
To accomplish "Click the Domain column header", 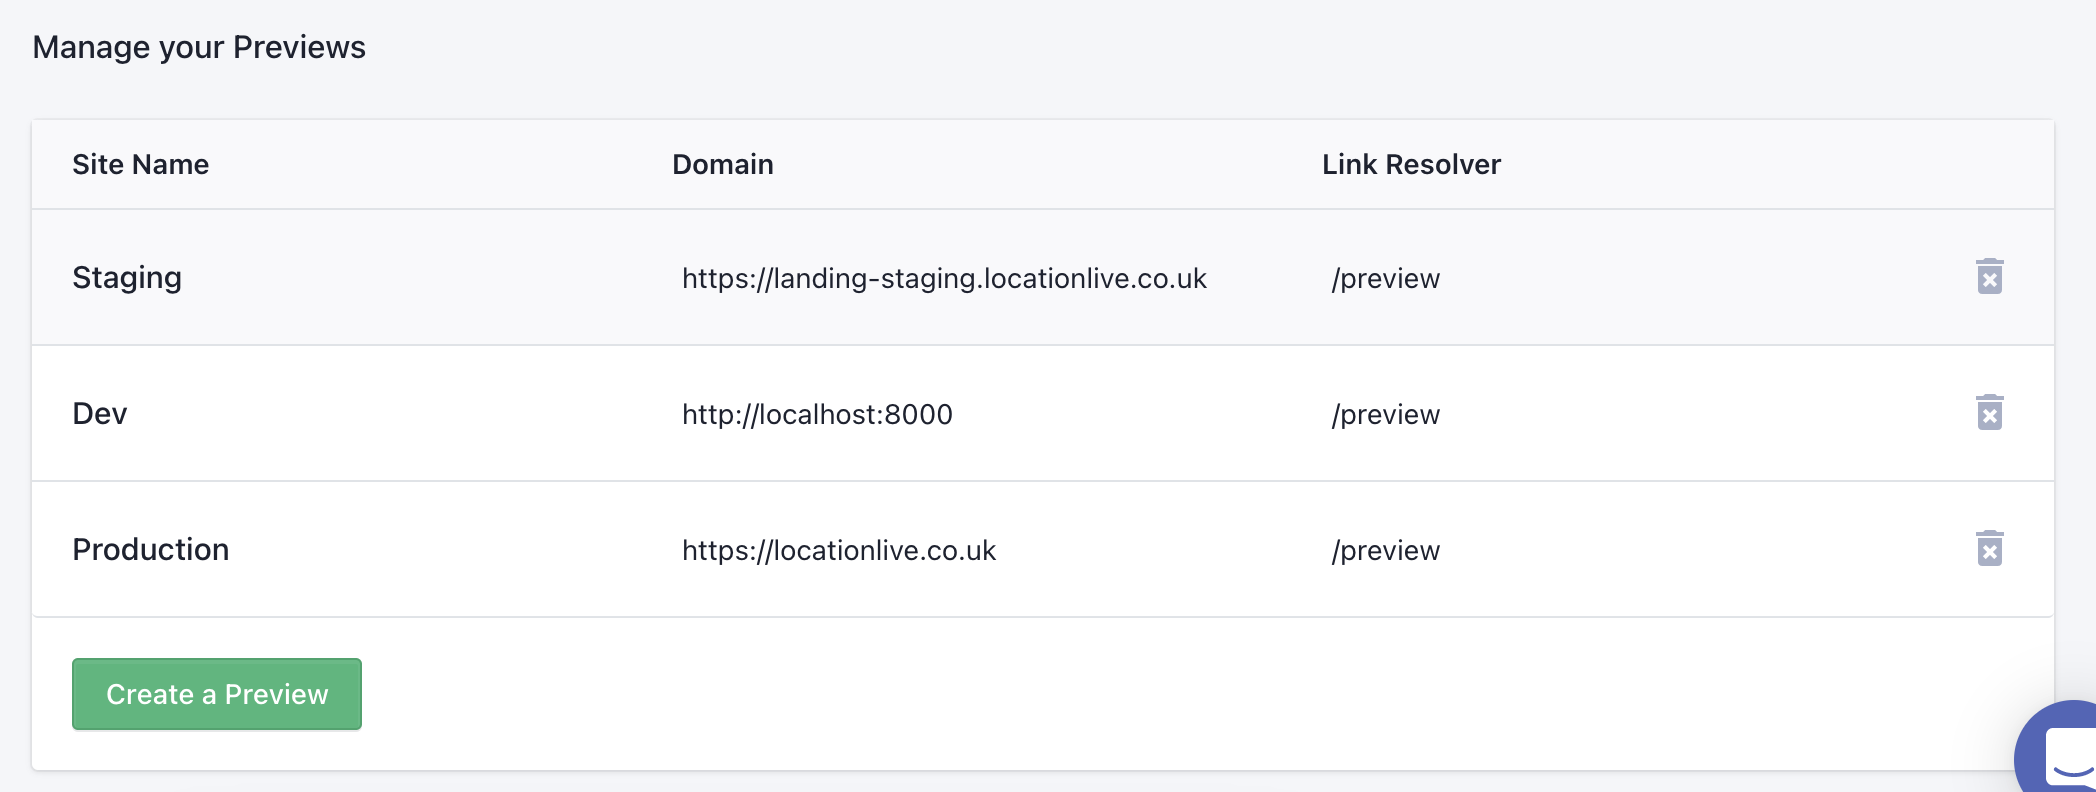I will pos(722,164).
